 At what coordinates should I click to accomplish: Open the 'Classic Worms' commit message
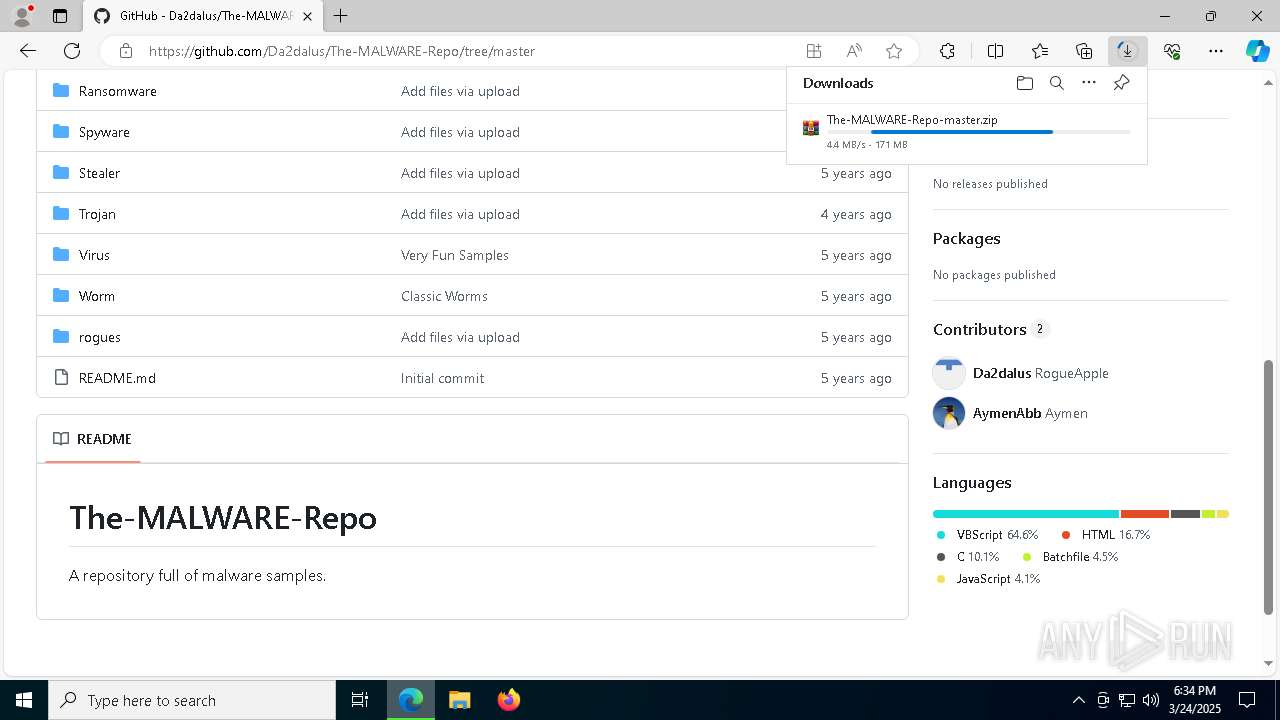[444, 296]
